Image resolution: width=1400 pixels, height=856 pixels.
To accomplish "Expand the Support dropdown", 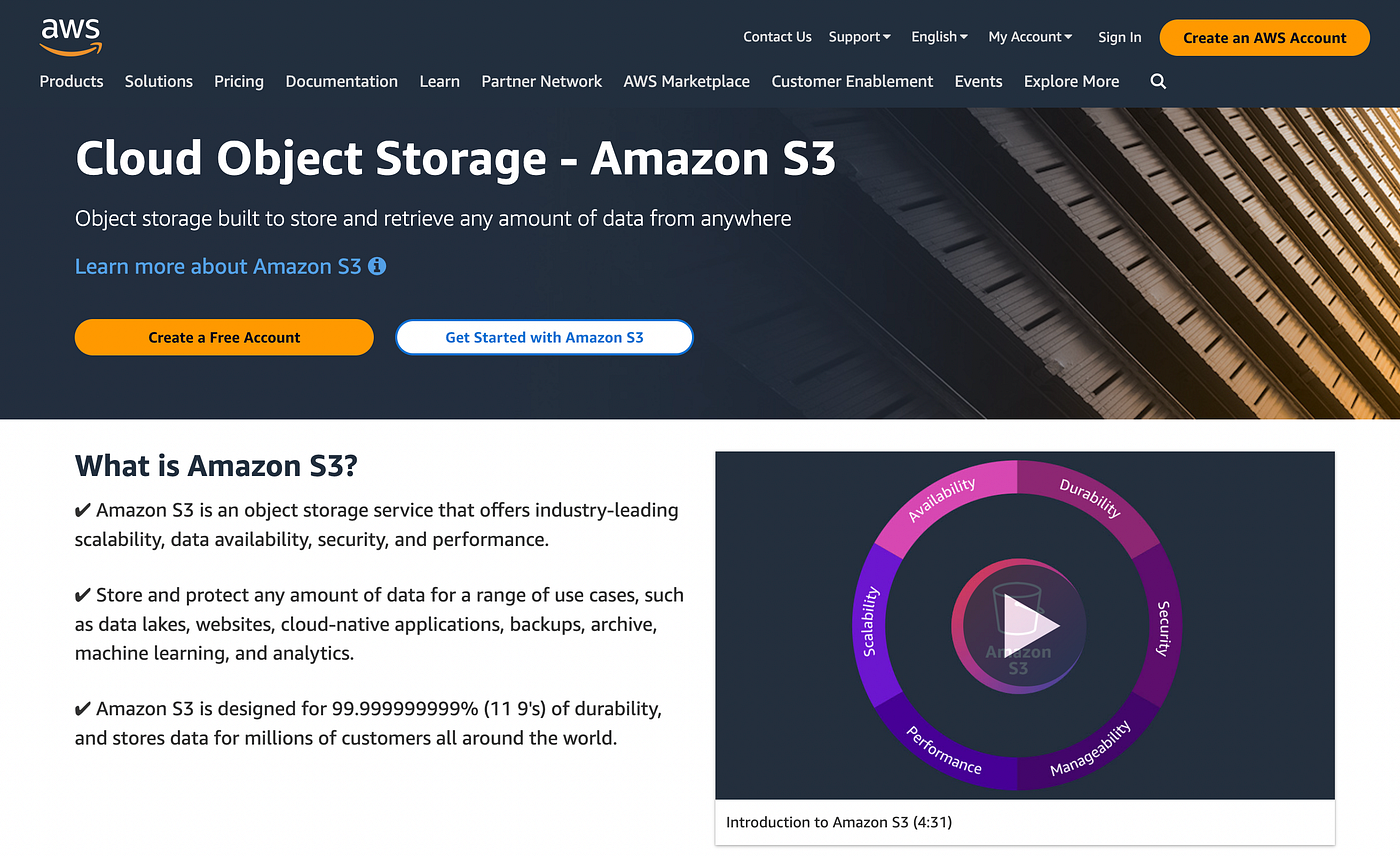I will point(860,37).
